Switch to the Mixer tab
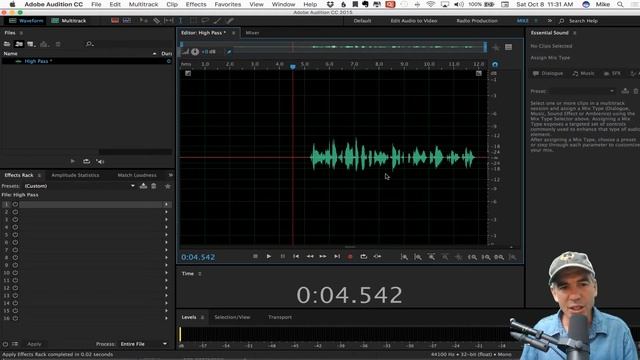Image resolution: width=640 pixels, height=360 pixels. tap(252, 33)
